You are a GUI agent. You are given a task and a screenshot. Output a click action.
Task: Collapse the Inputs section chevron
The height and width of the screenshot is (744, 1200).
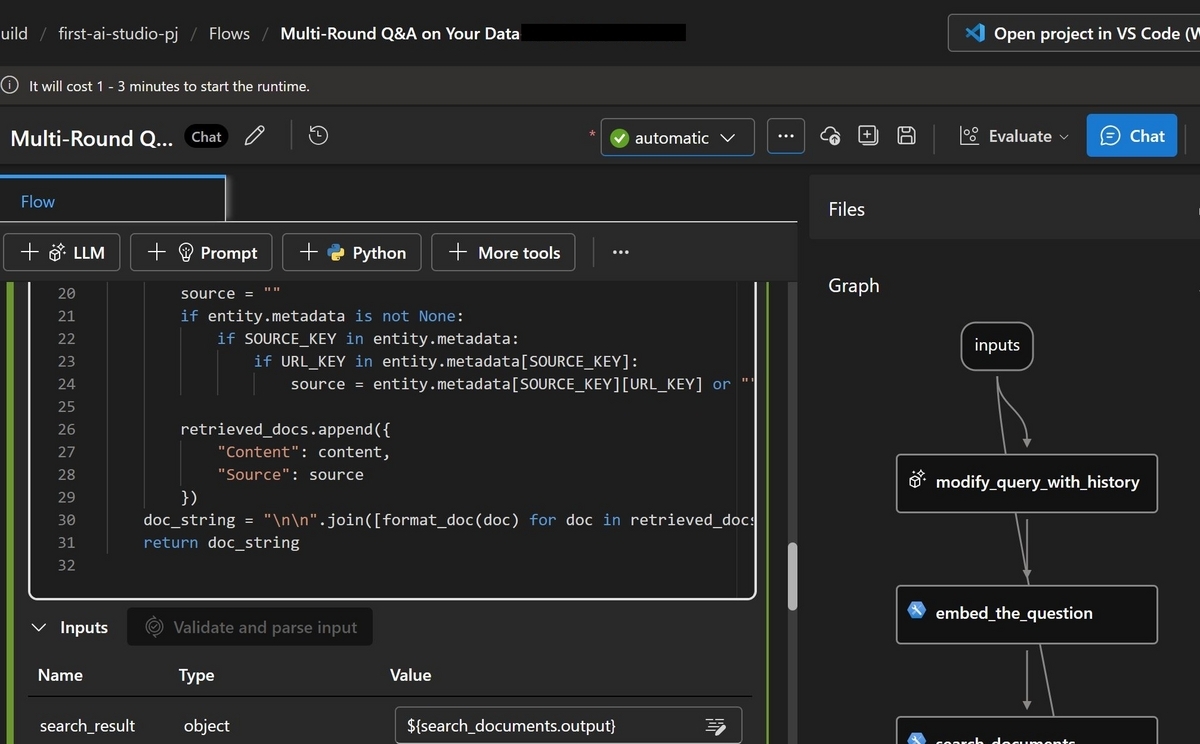(x=39, y=627)
